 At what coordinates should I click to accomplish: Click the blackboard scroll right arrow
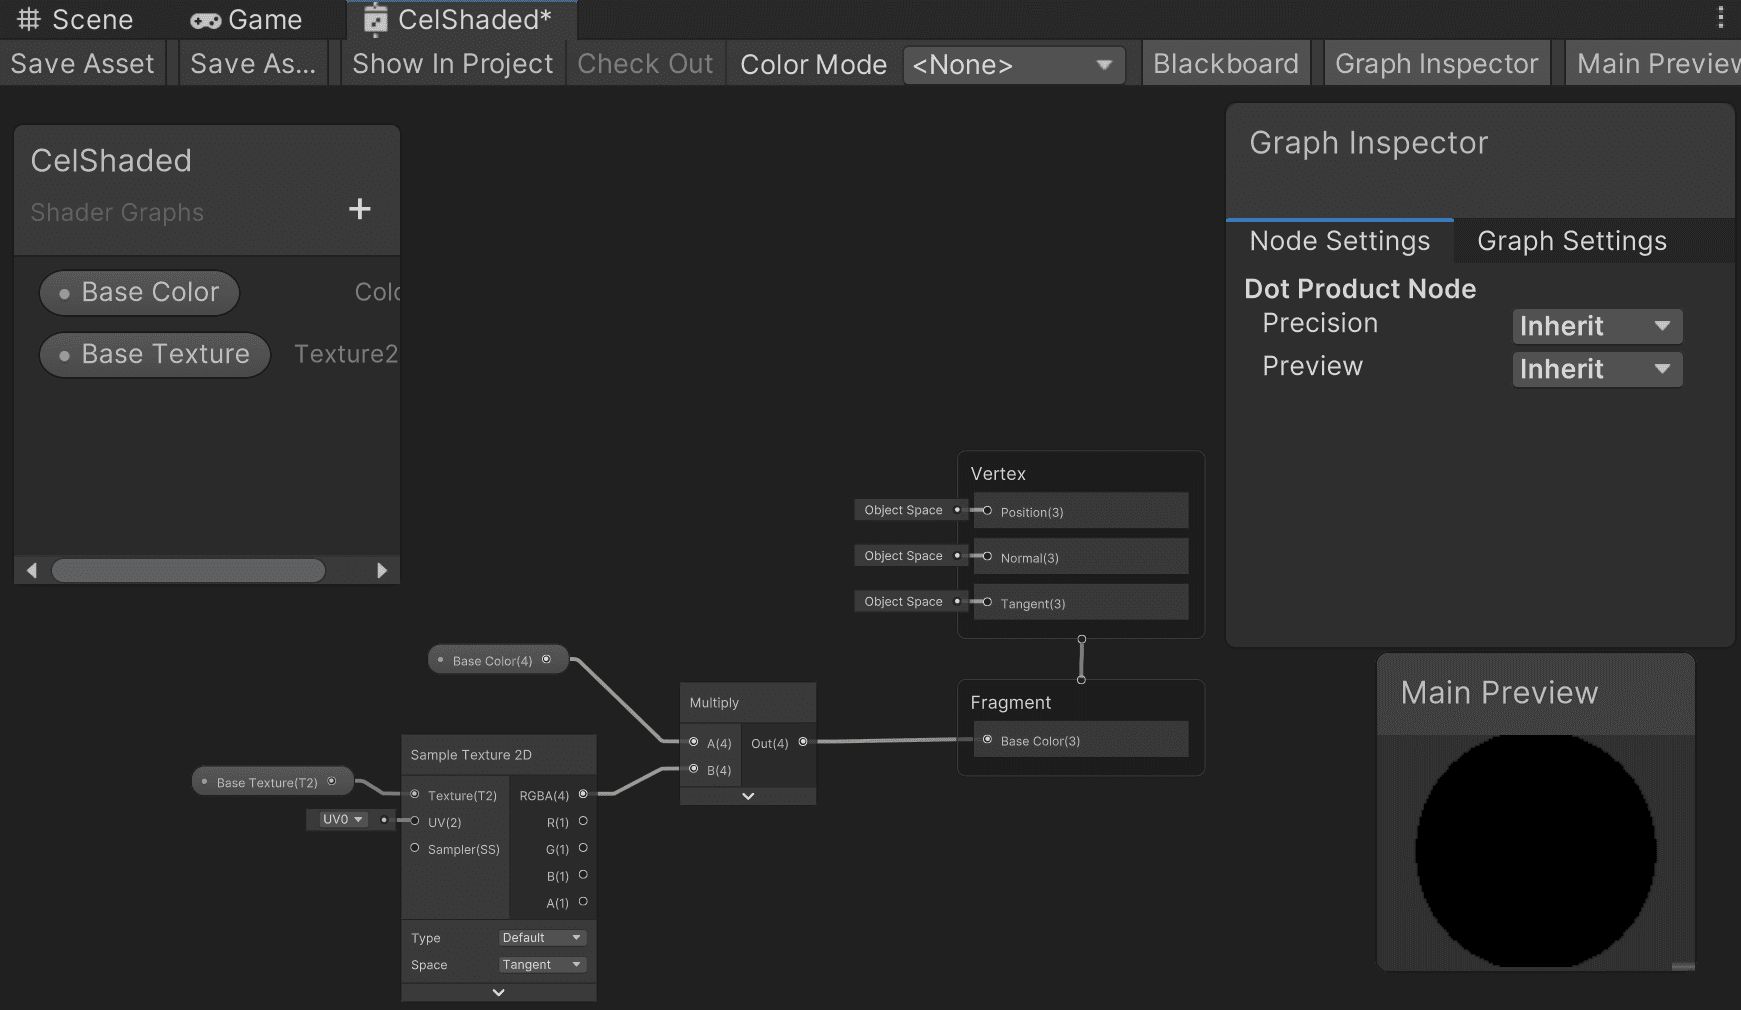(x=381, y=570)
